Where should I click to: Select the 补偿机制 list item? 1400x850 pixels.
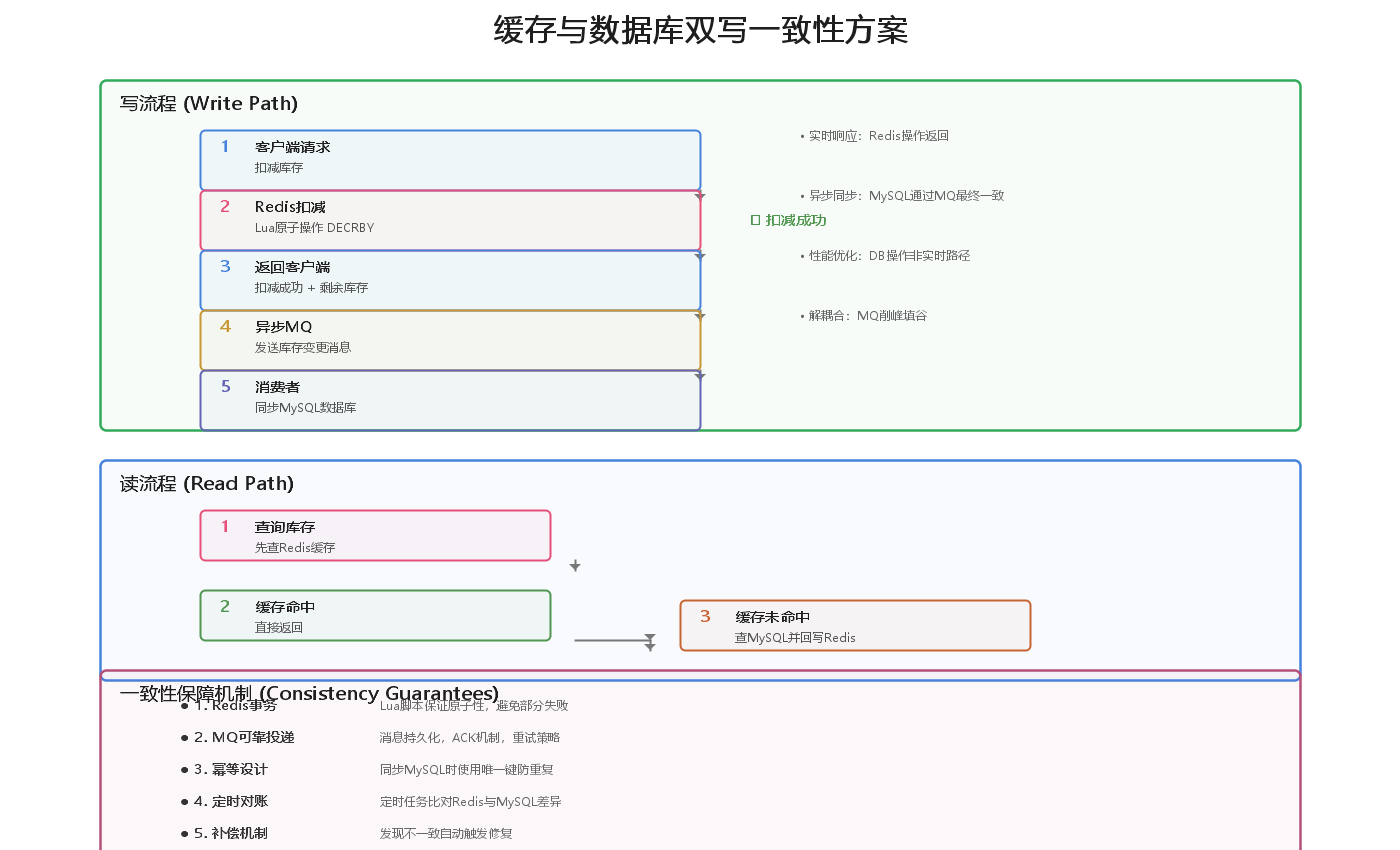click(x=231, y=834)
